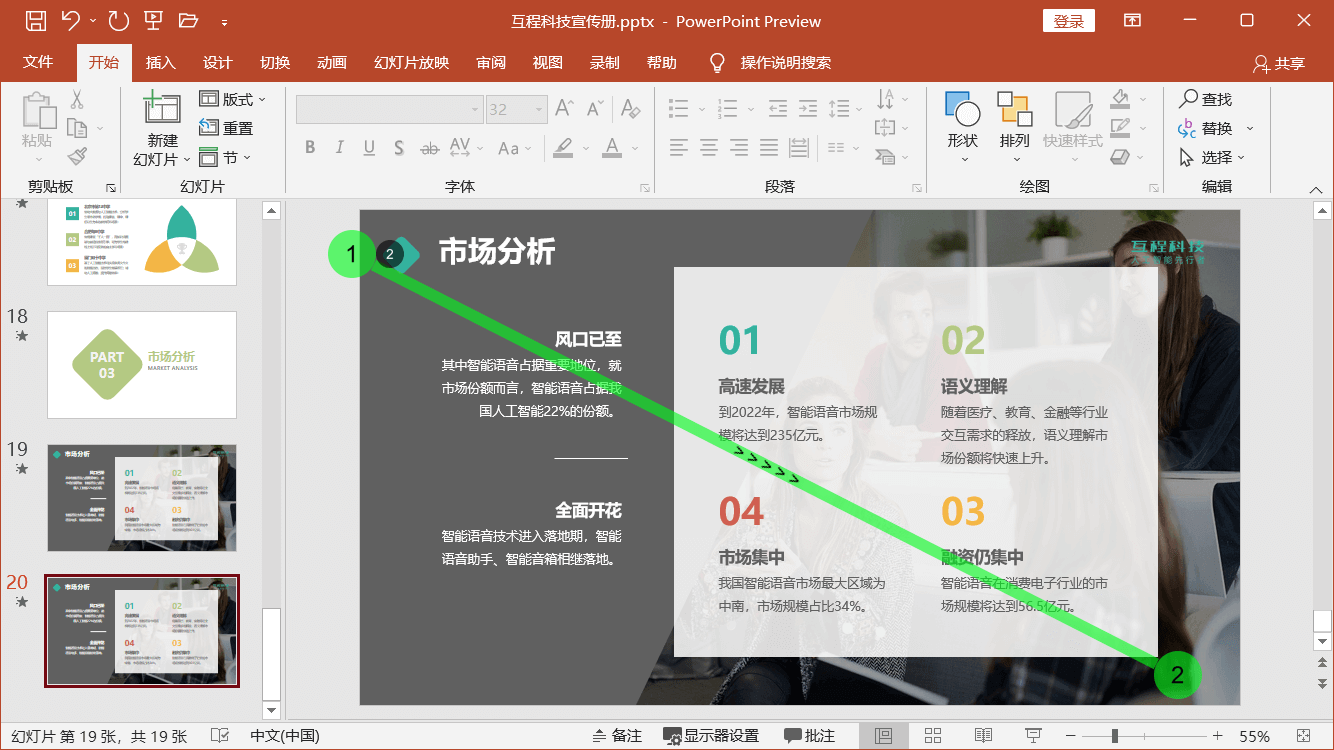Decrease font size with the smaller A icon
The height and width of the screenshot is (750, 1334).
pyautogui.click(x=595, y=108)
